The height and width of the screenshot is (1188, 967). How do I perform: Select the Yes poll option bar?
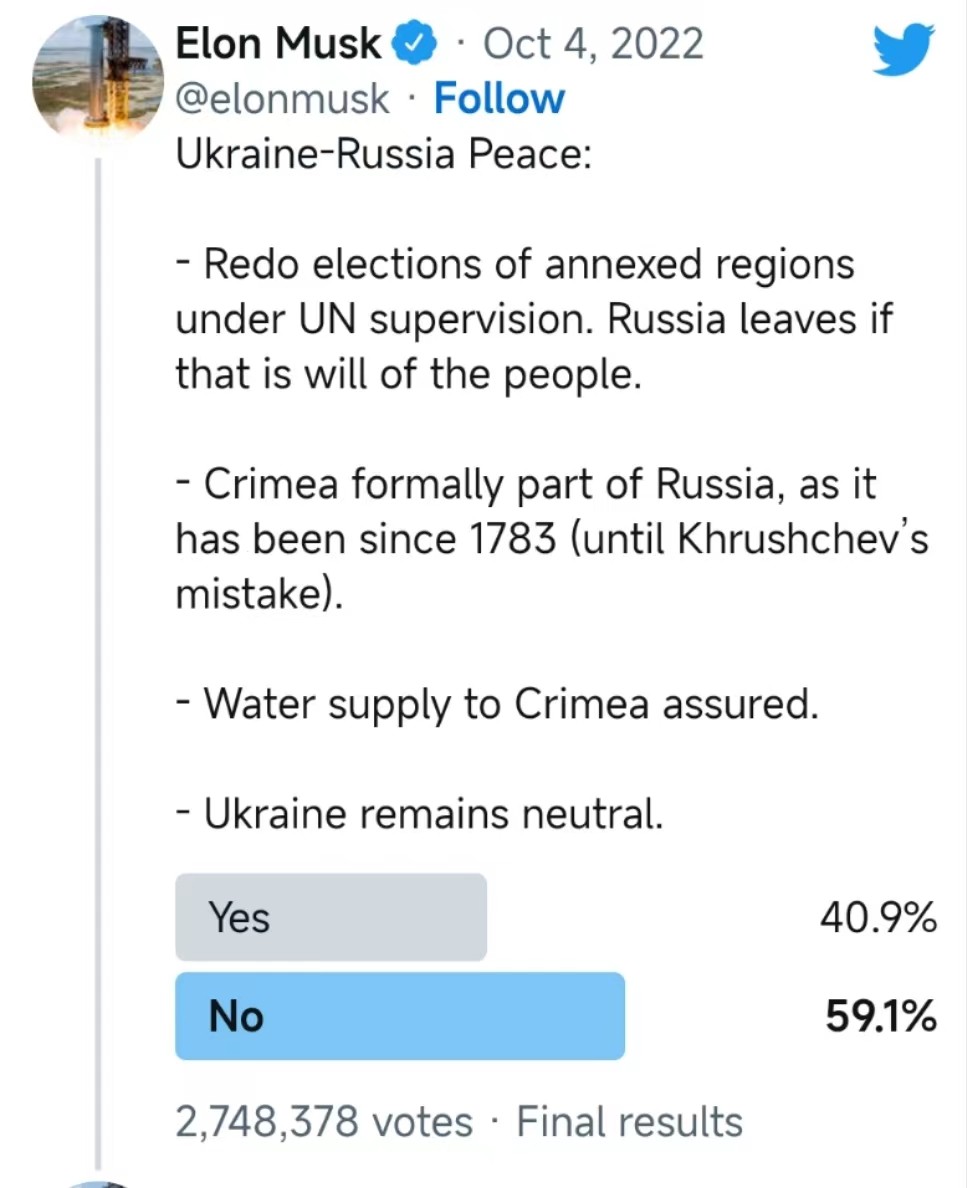pos(331,917)
